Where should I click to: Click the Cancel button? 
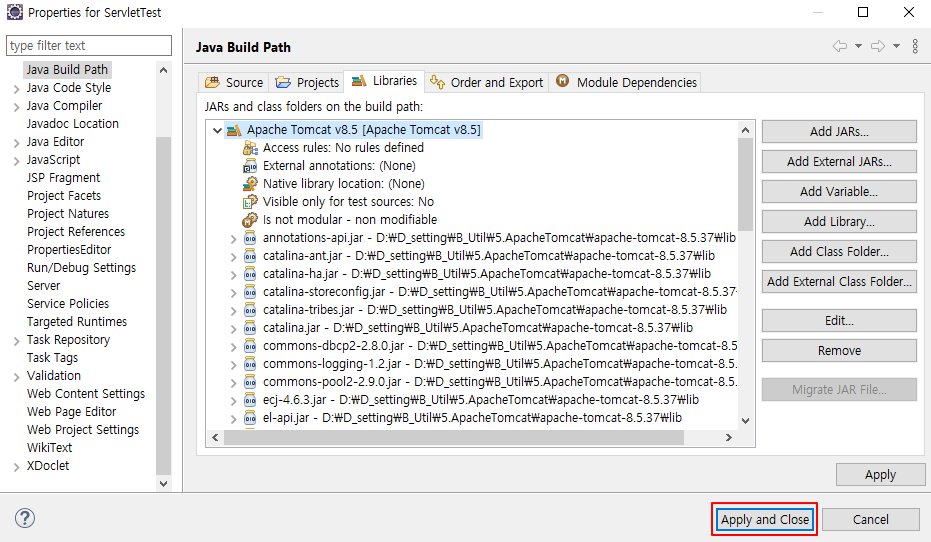(x=870, y=519)
